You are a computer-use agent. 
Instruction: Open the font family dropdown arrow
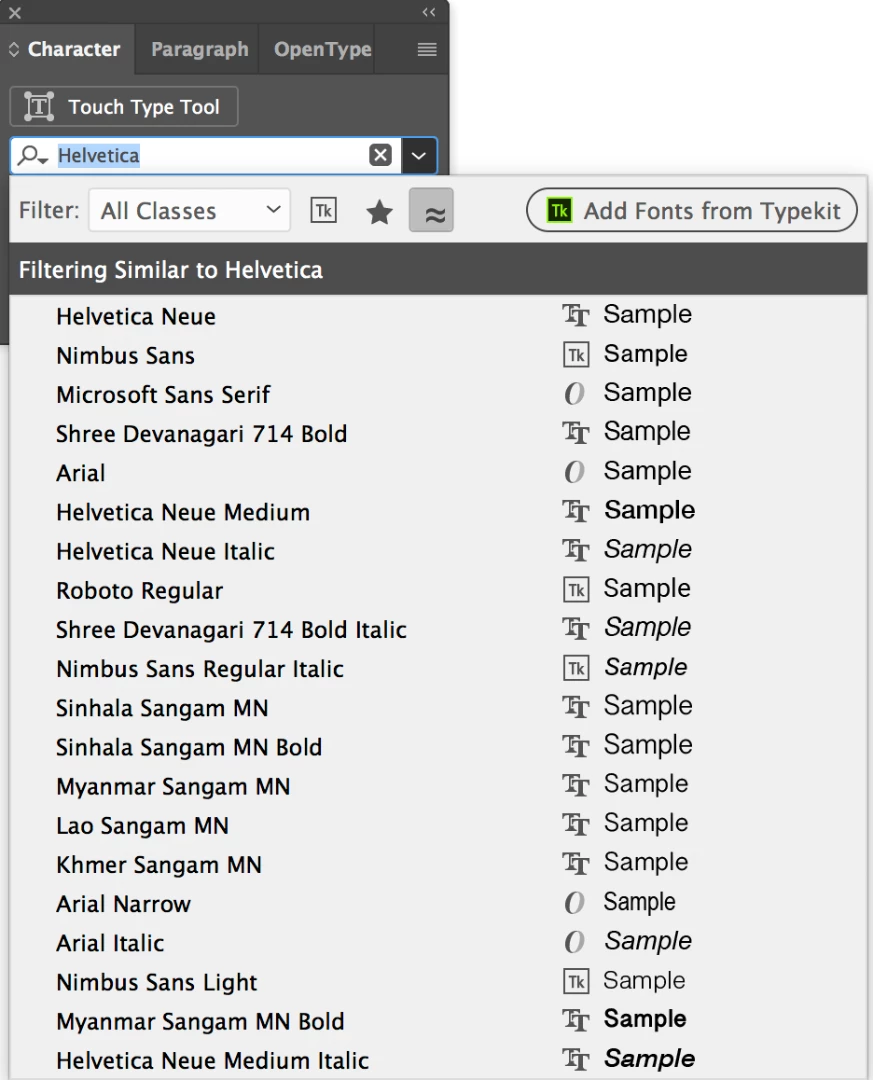(x=418, y=156)
